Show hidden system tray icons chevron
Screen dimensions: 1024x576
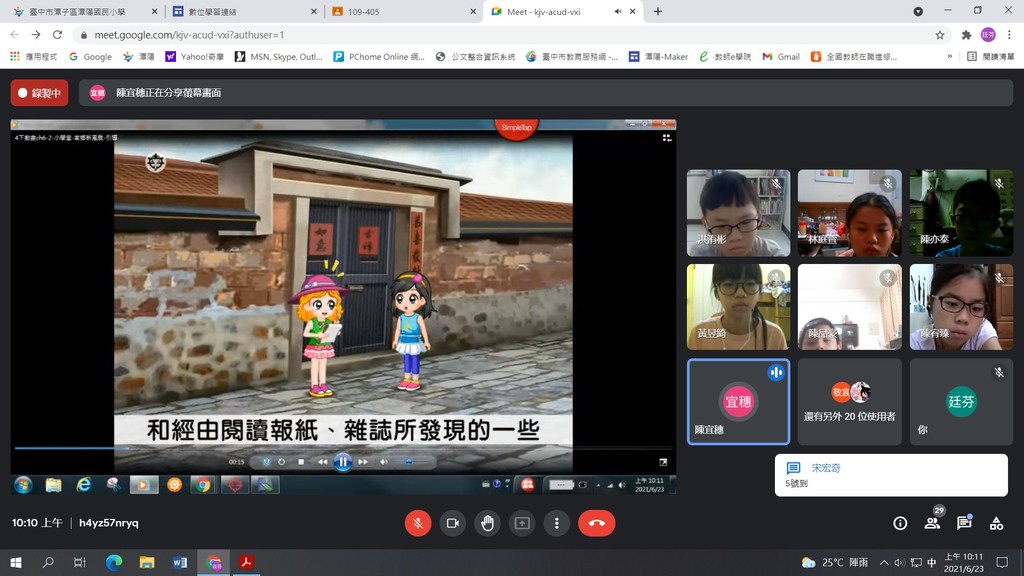(884, 562)
